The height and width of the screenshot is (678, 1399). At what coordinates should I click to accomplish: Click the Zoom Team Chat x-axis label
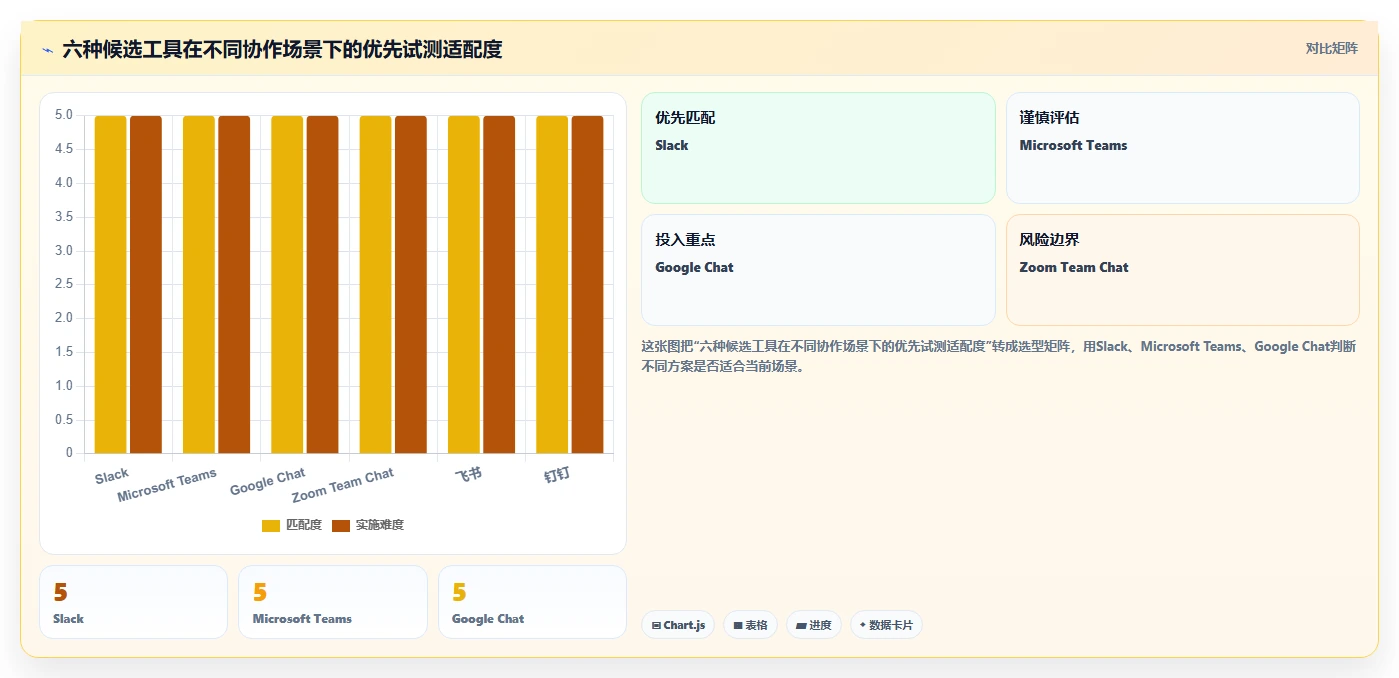[x=343, y=485]
